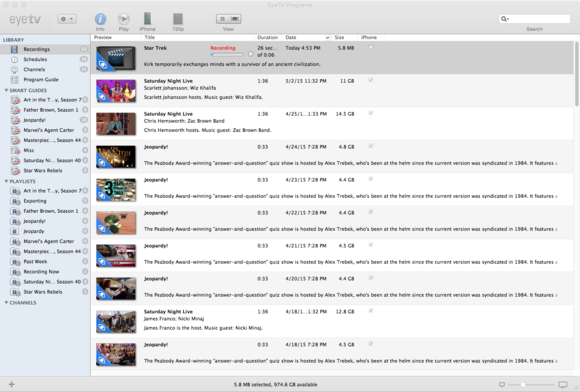Screen dimensions: 580x392
Task: Toggle iPhone checkbox for 4/22/15 Jeopardy!
Action: click(371, 212)
